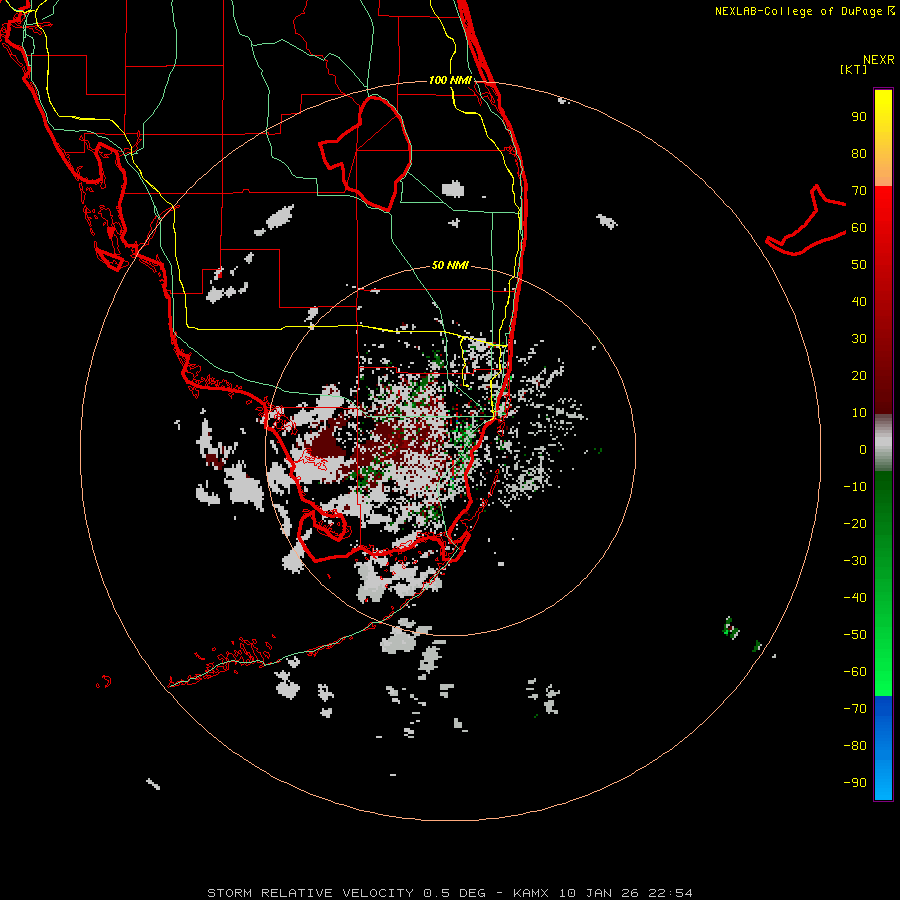Click the KT units label above the color scale

click(854, 69)
